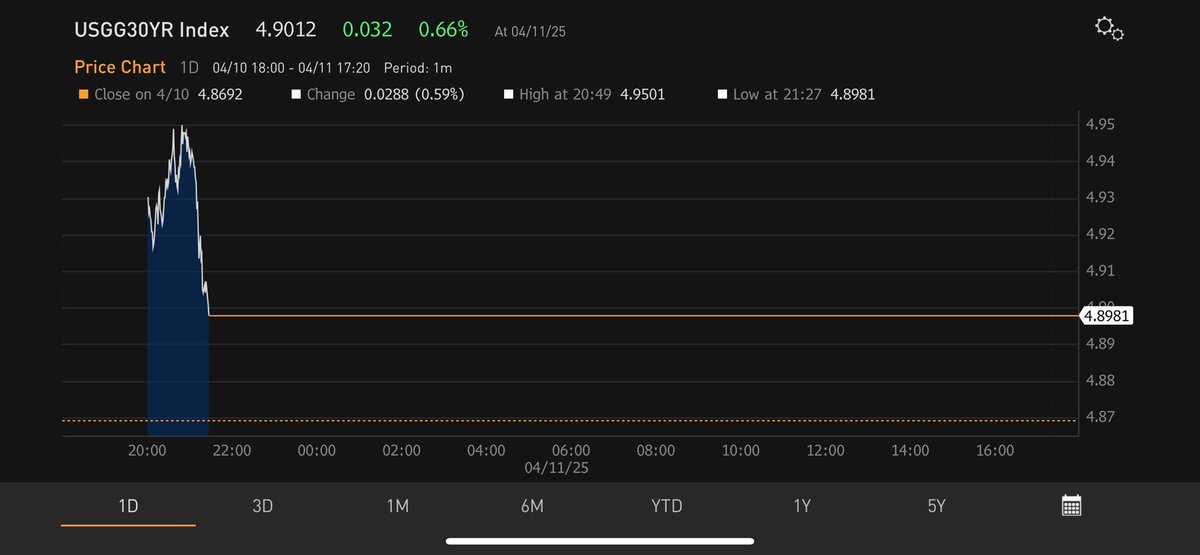The width and height of the screenshot is (1200, 555).
Task: Tap the 'Period: 1m' label
Action: [x=417, y=68]
